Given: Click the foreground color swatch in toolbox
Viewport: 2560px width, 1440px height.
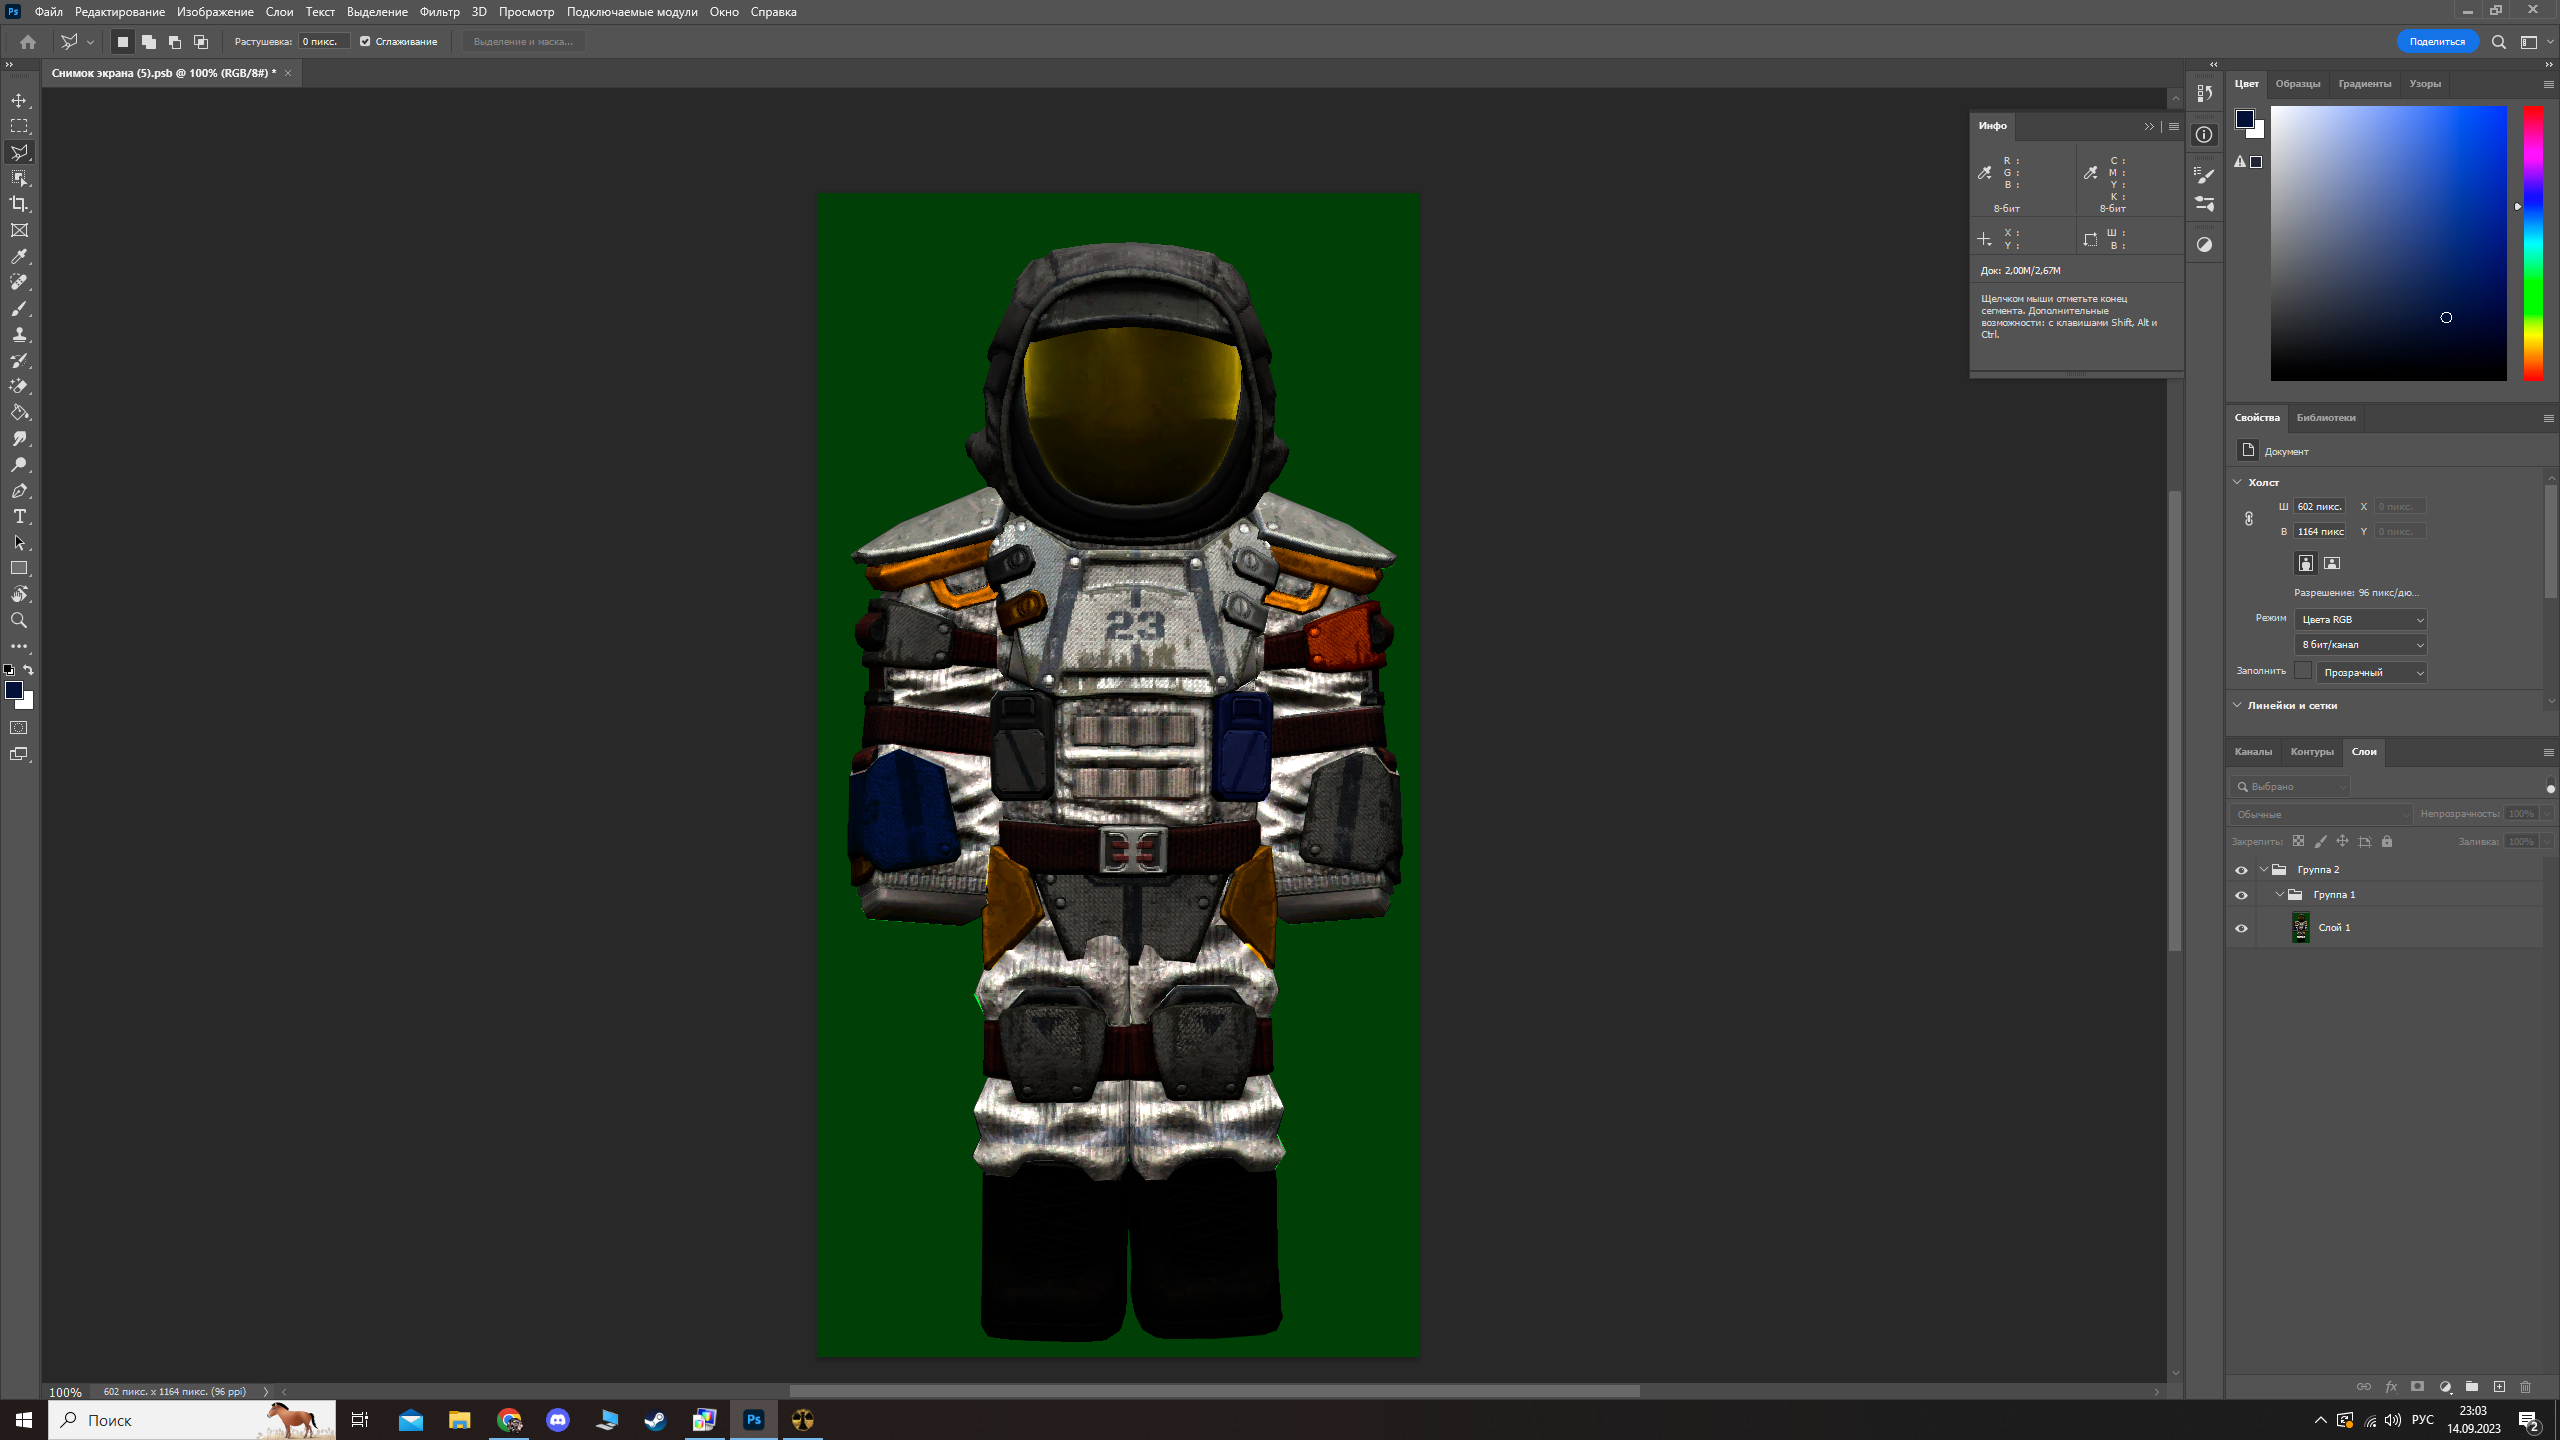Looking at the screenshot, I should pos(14,690).
